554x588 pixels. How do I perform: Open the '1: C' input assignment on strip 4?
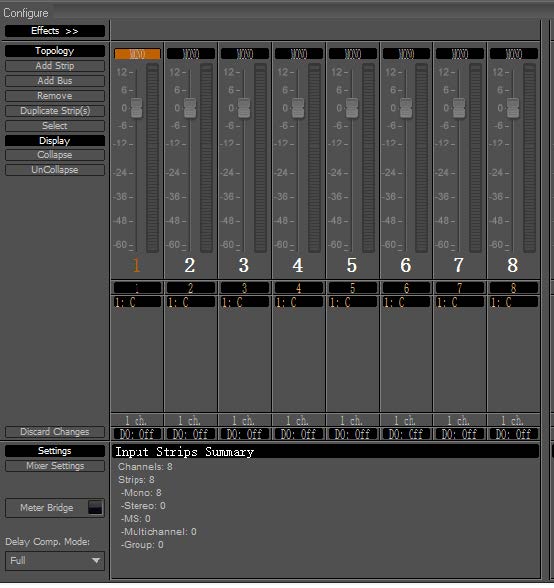299,302
